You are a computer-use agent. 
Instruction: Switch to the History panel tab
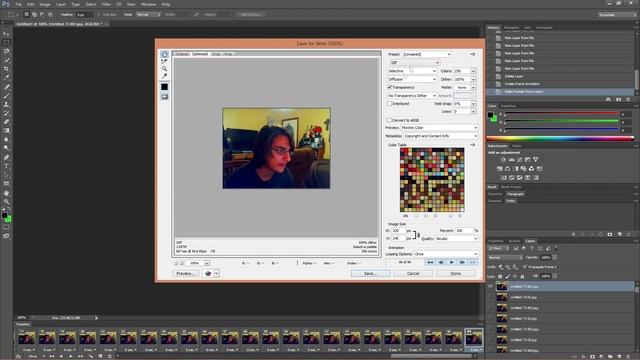point(493,28)
